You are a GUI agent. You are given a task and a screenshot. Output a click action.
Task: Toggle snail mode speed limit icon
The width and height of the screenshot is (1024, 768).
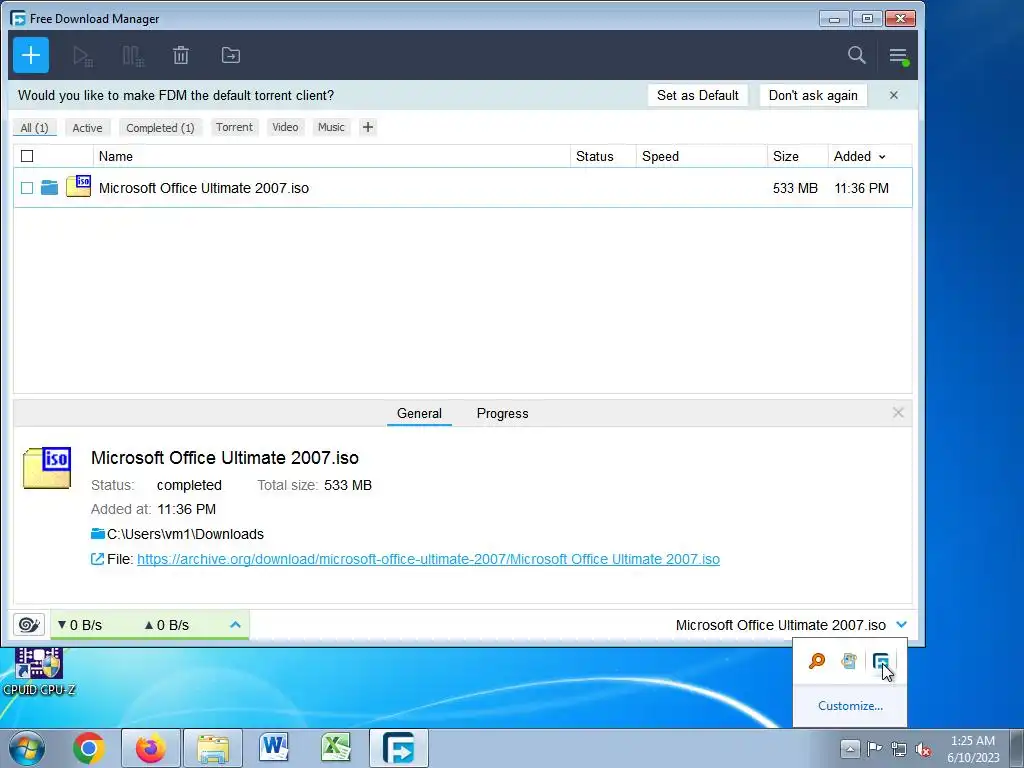point(29,625)
